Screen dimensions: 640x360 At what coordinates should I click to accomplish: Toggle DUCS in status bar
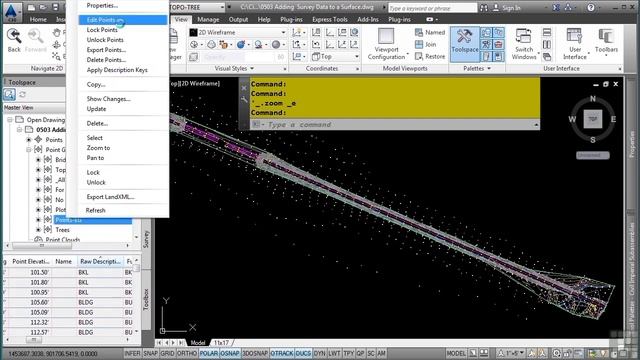click(303, 353)
